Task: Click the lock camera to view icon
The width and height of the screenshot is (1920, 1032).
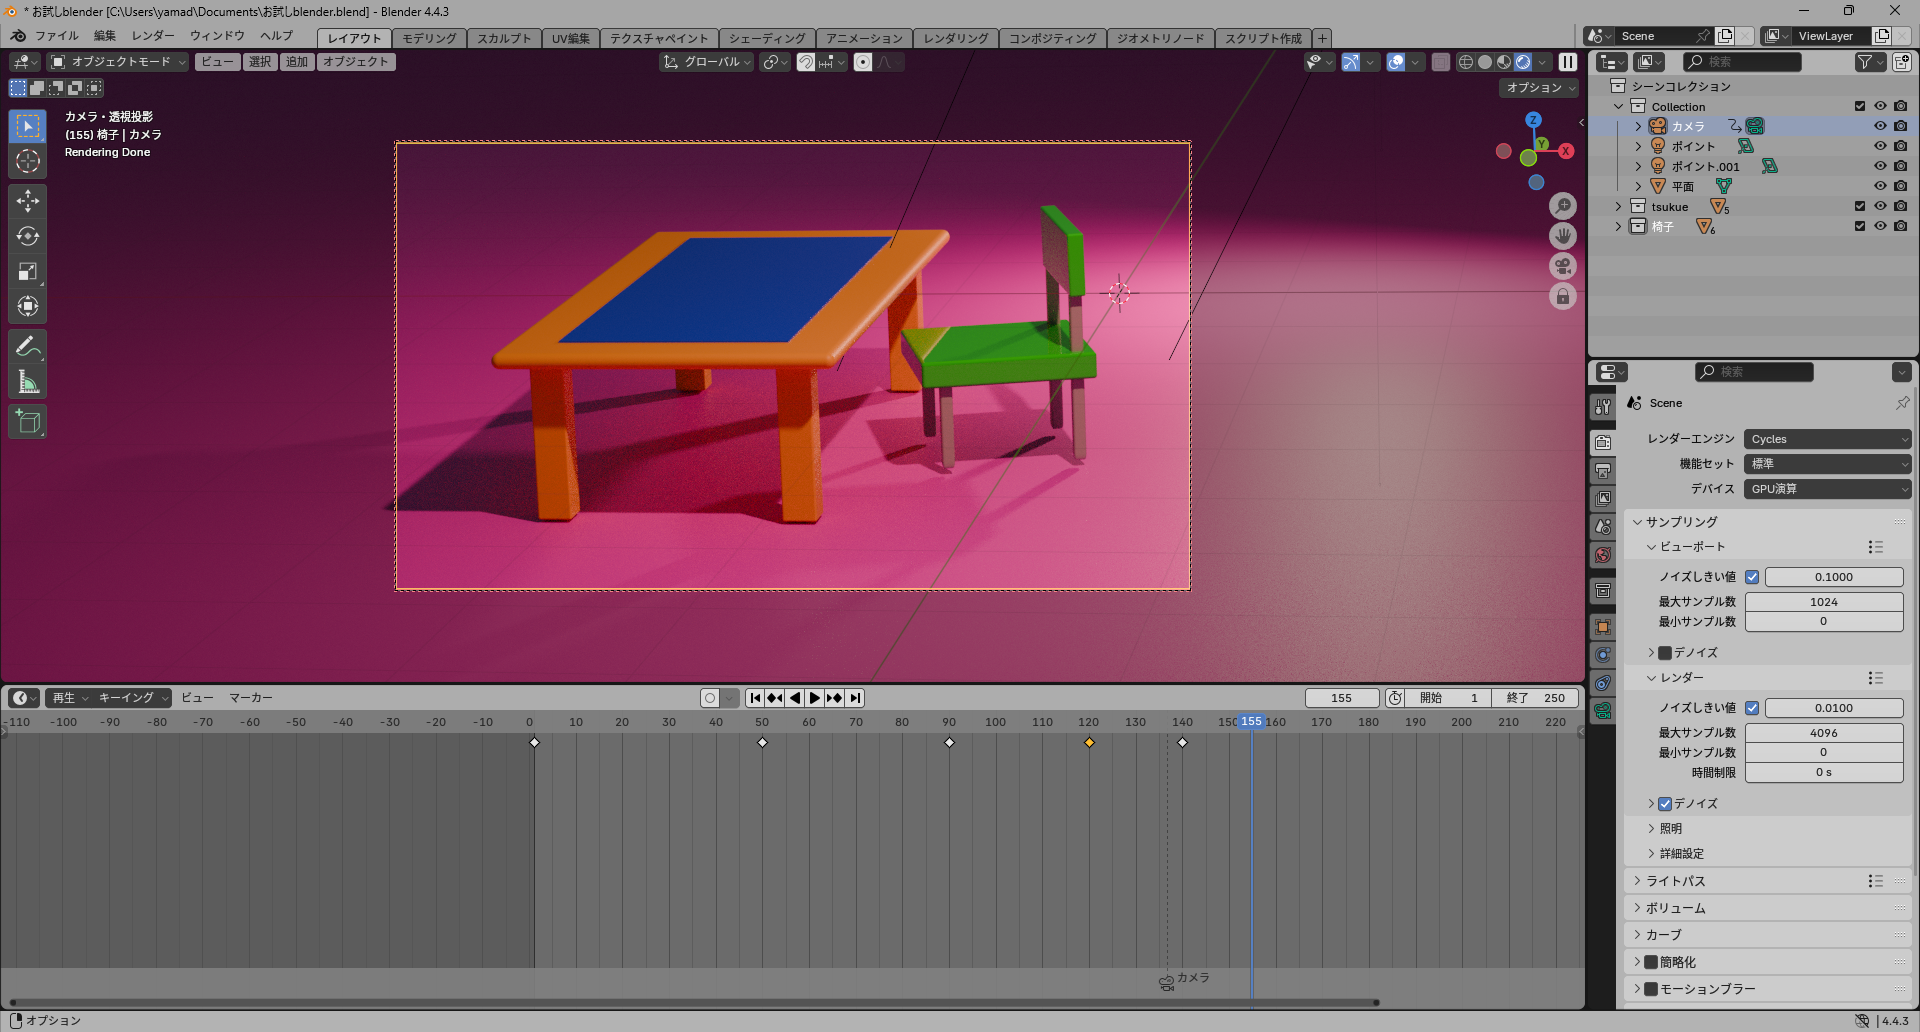Action: [x=1562, y=296]
